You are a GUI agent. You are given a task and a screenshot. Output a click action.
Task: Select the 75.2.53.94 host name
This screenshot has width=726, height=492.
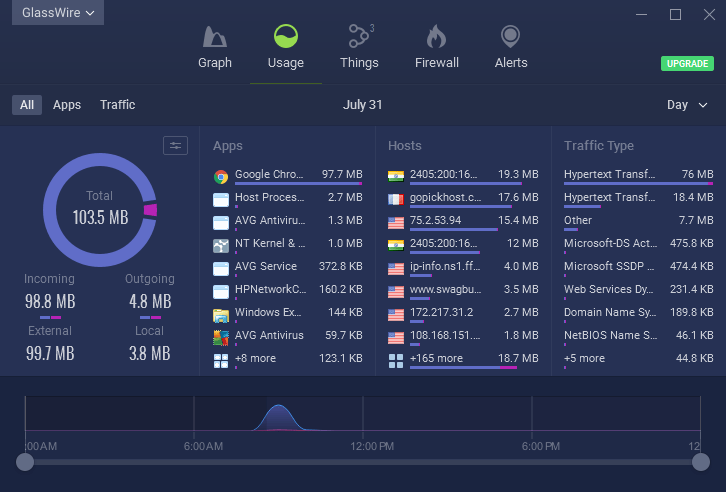[436, 220]
